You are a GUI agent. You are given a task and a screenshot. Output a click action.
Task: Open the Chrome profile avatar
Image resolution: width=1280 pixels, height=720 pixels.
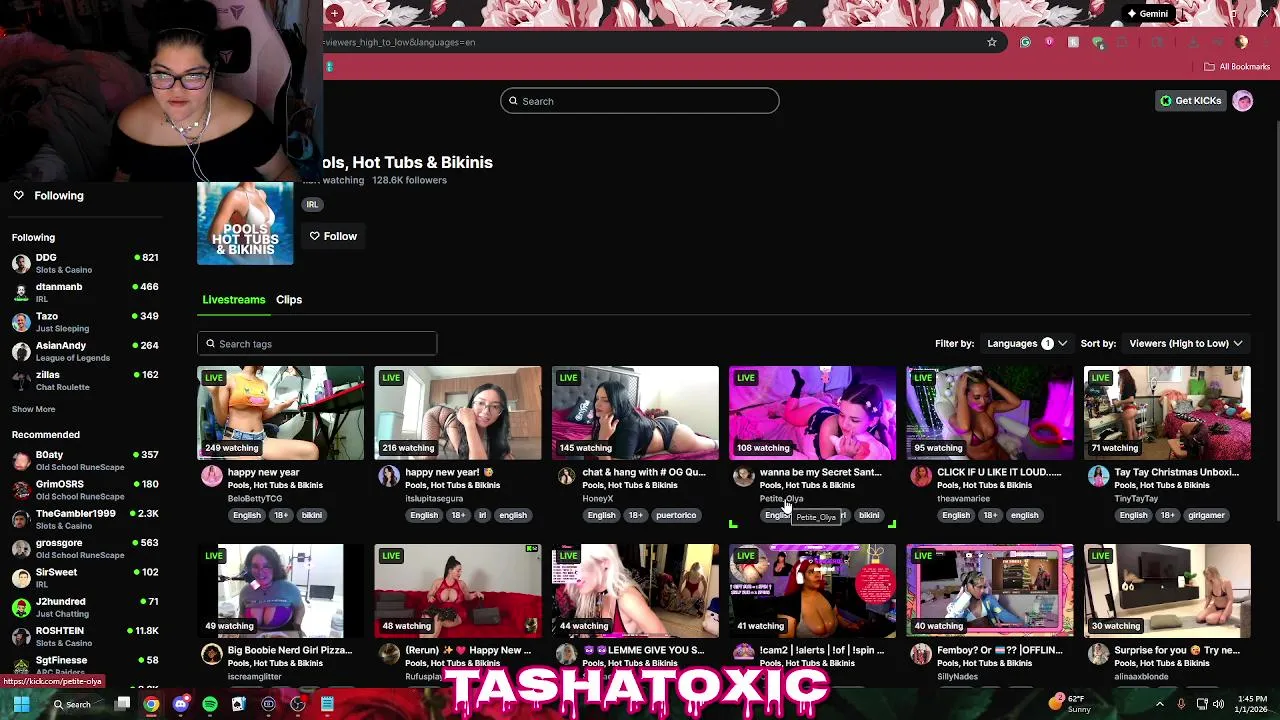coord(1241,42)
